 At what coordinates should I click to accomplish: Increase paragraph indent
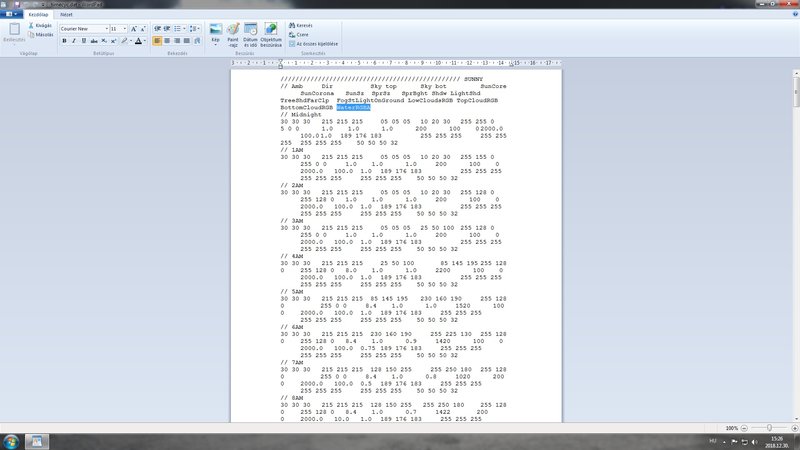pyautogui.click(x=167, y=29)
